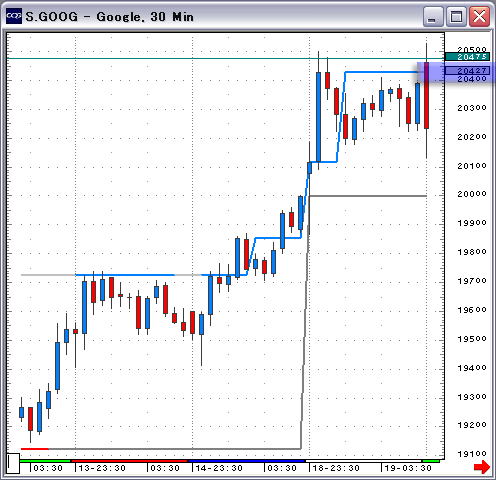Click the 14-23:30 time axis label
This screenshot has width=496, height=480.
(x=219, y=468)
